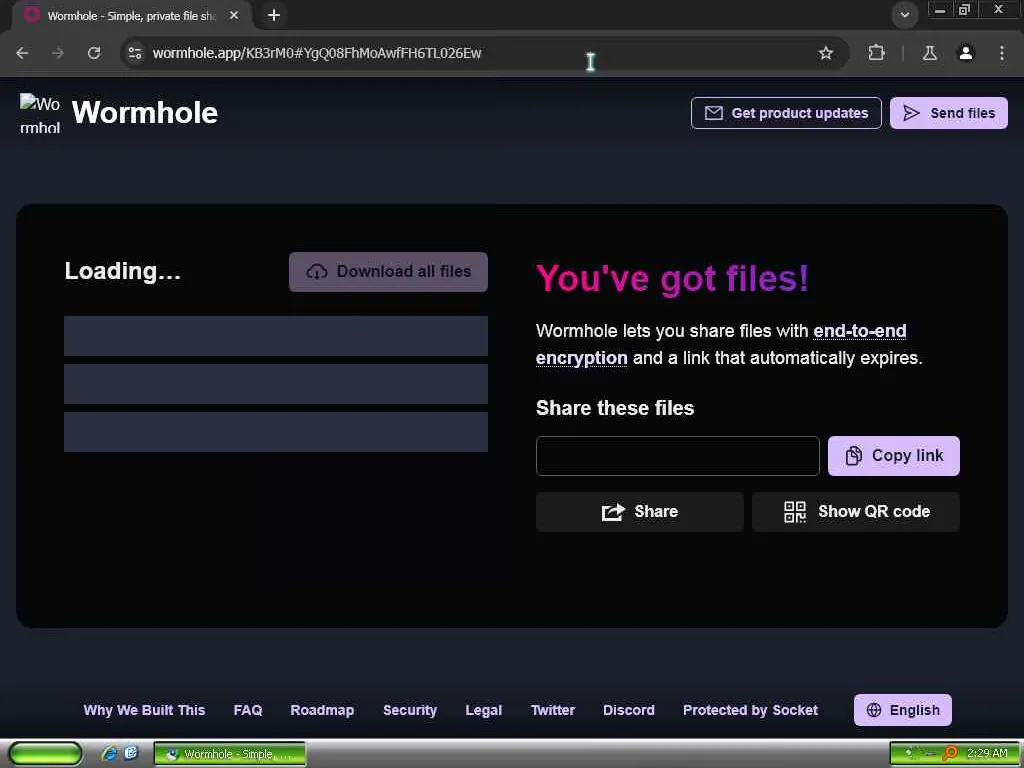The height and width of the screenshot is (768, 1024).
Task: Open Chrome three-dot menu
Action: (1002, 53)
